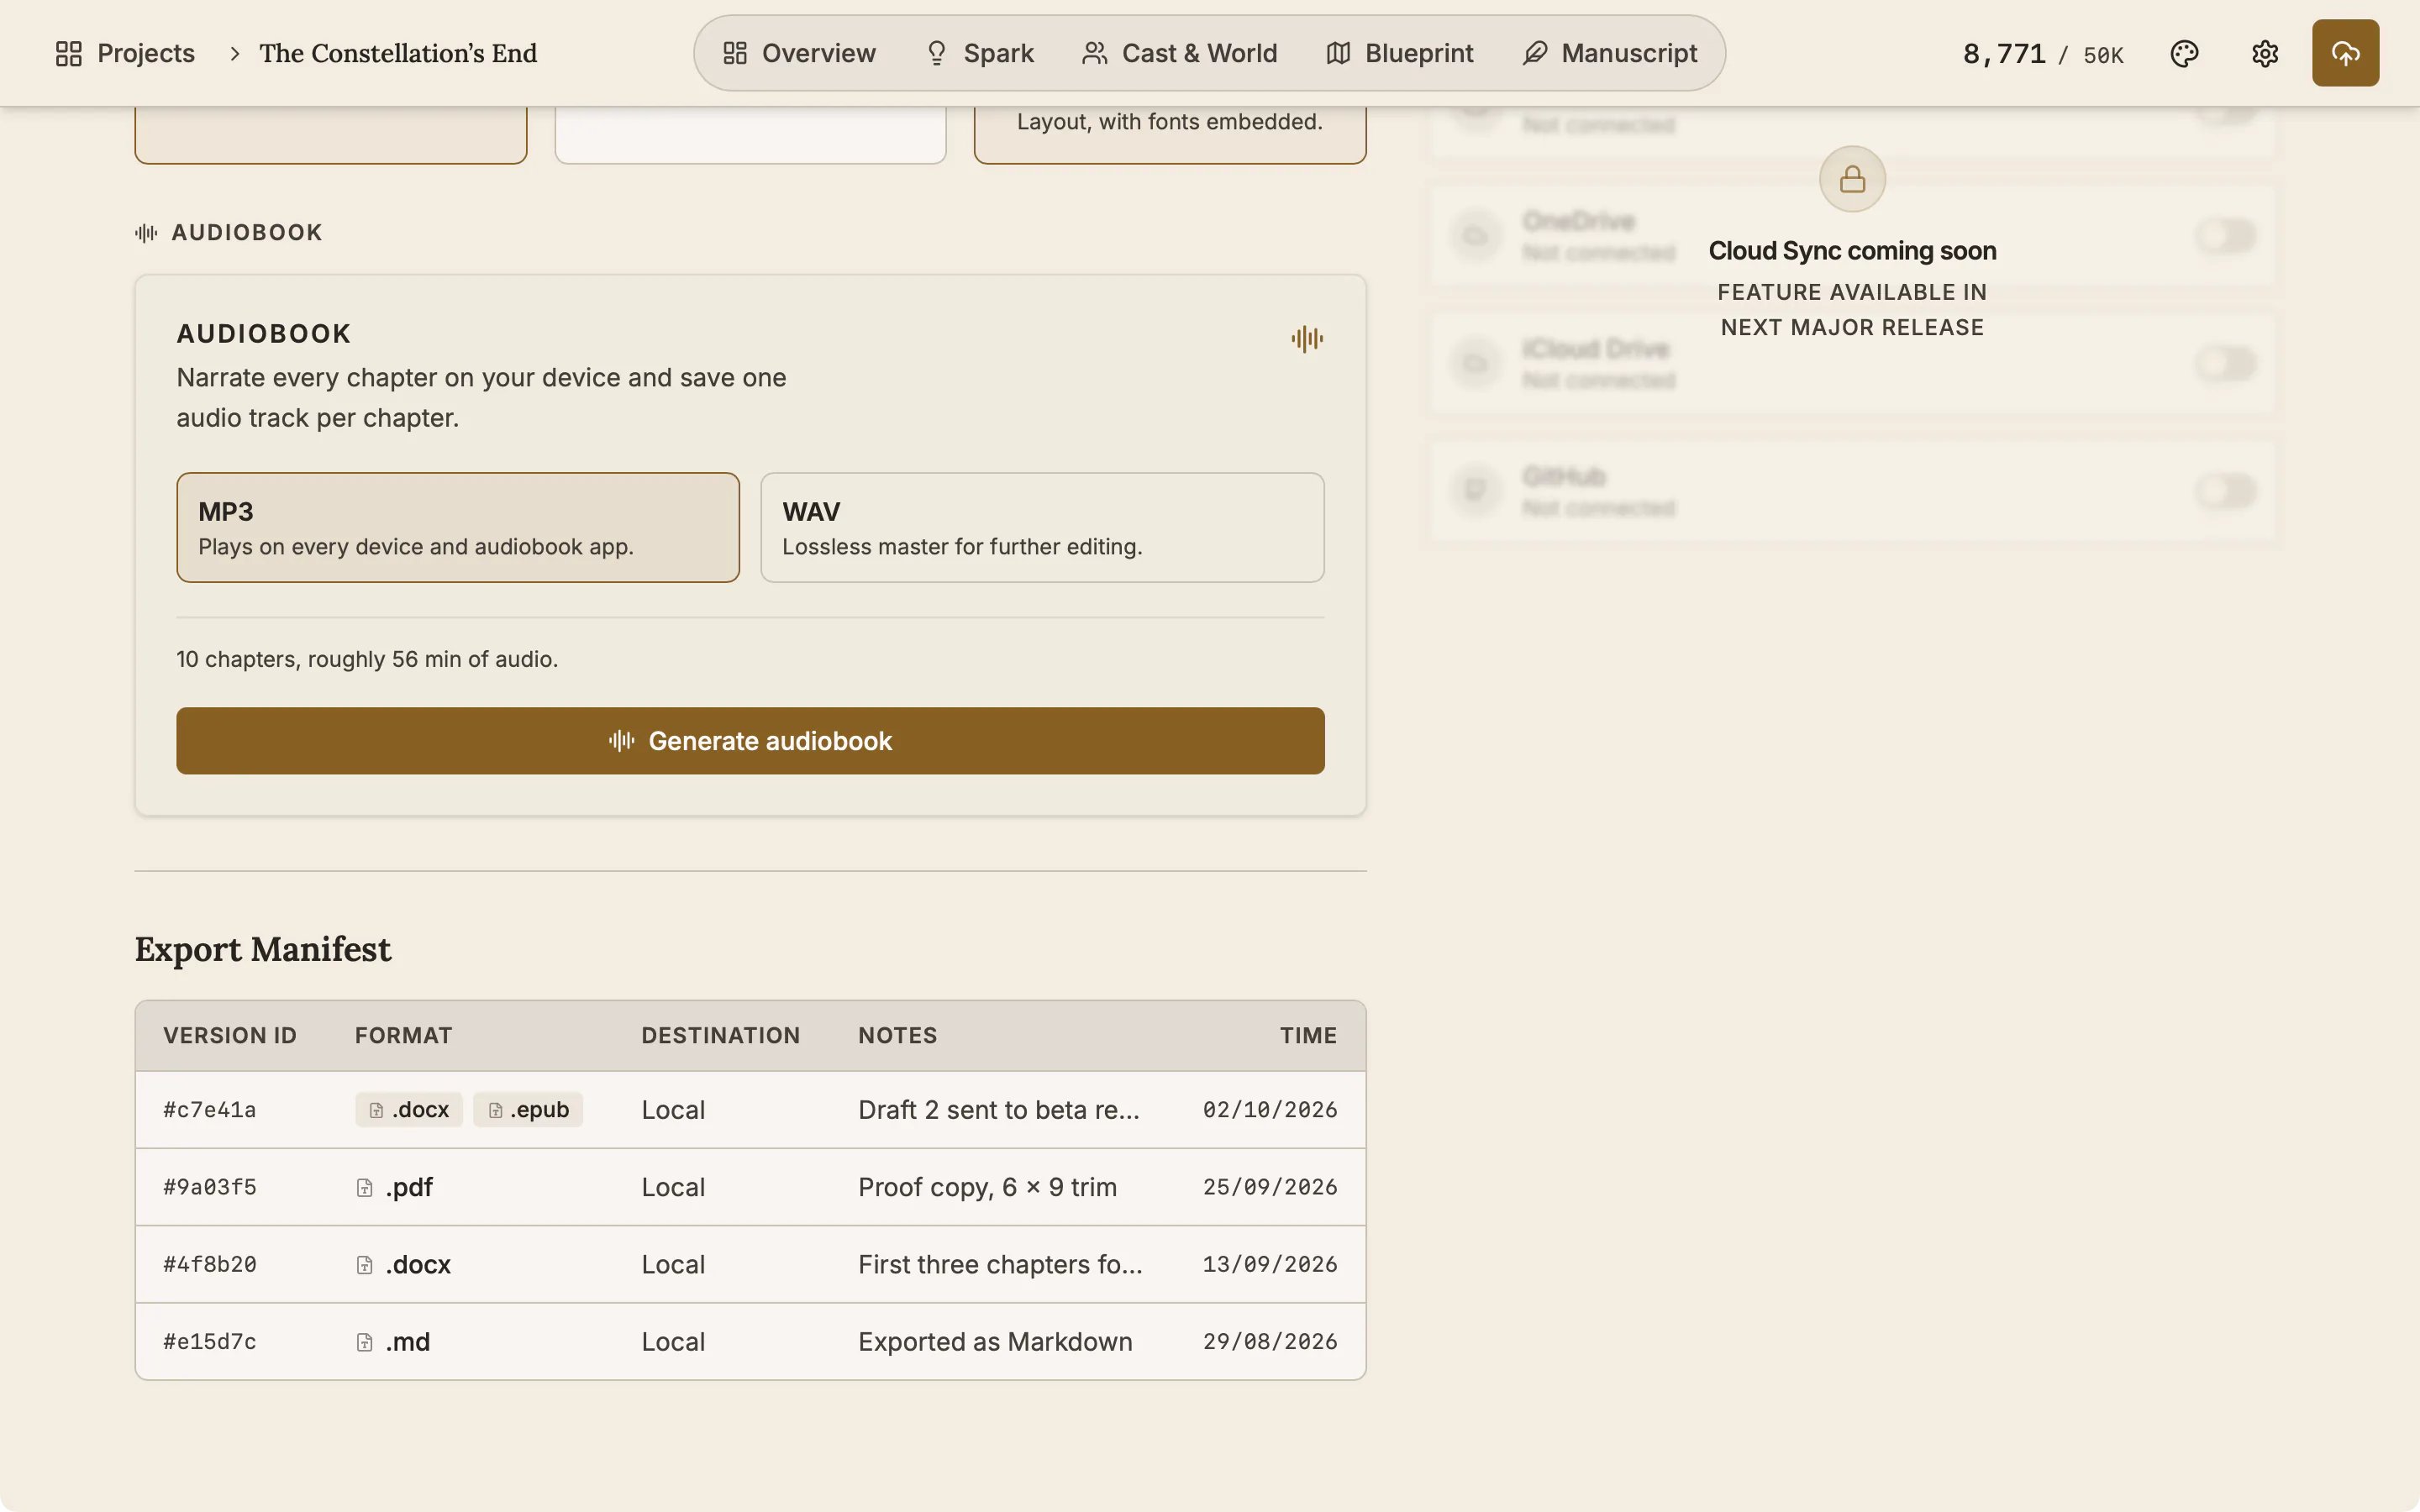Click the waveform icon in the Audiobook card
Screen dimensions: 2420x1512
pos(1307,339)
